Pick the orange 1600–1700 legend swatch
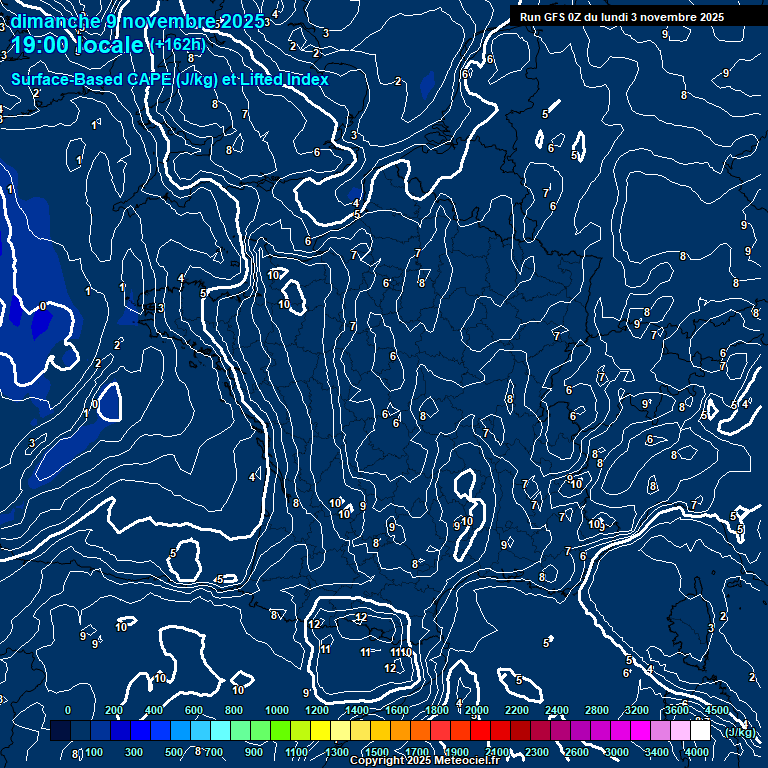The image size is (768, 768). (x=401, y=730)
